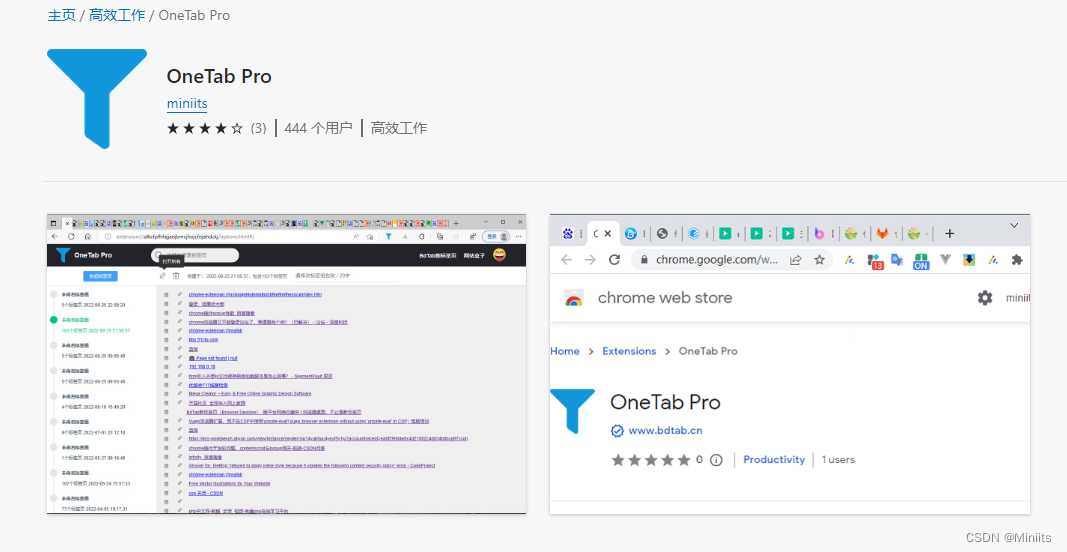1067x552 pixels.
Task: Select the group dated 2022-05-24 10:51:33
Action: [95, 478]
